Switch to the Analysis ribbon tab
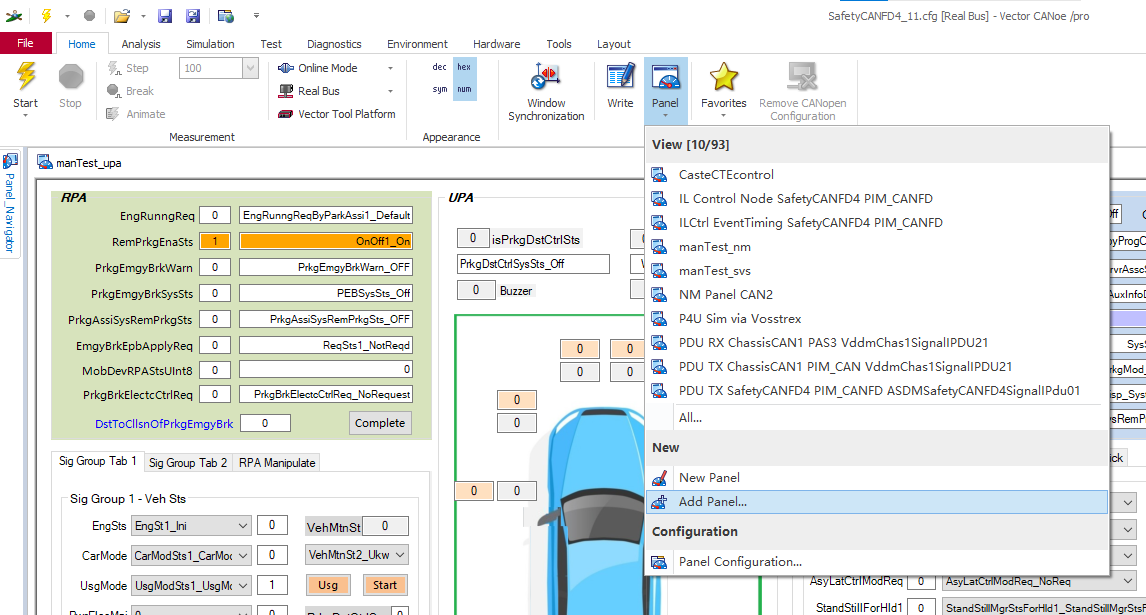The height and width of the screenshot is (615, 1146). pos(140,44)
